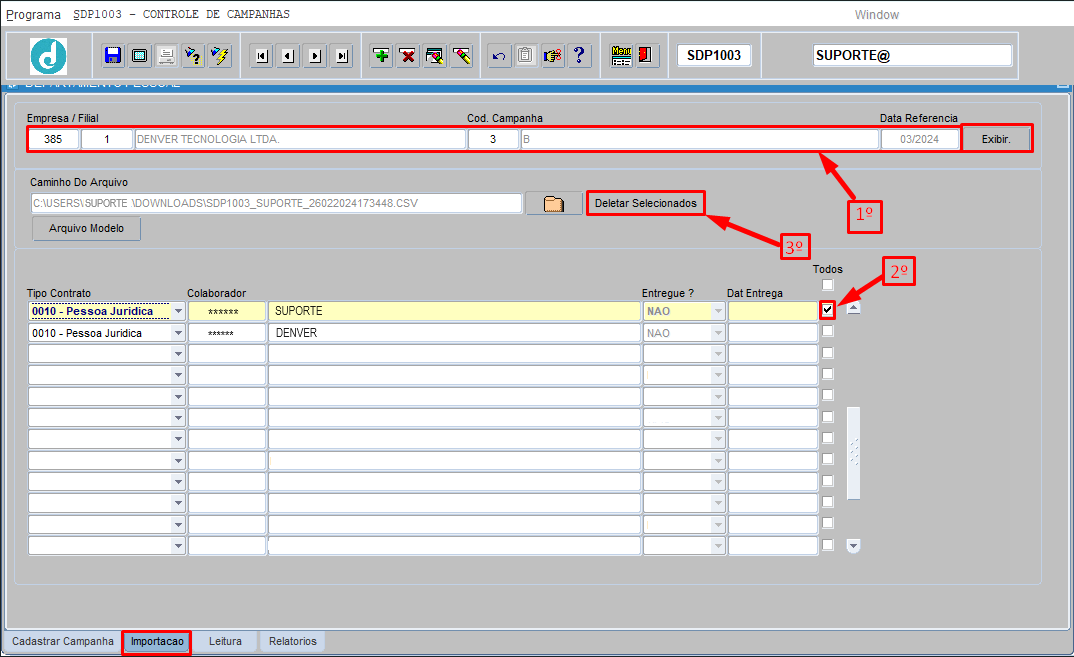Viewport: 1074px width, 657px height.
Task: Click Dat Entrega cell on DENVER row
Action: point(773,333)
